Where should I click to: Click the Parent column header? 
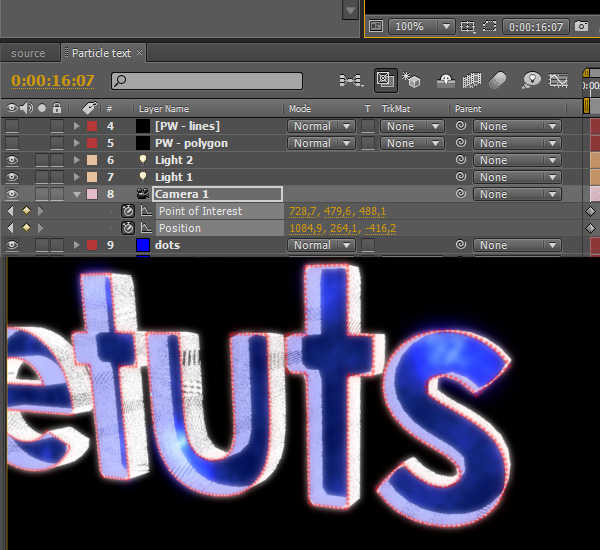tap(468, 109)
